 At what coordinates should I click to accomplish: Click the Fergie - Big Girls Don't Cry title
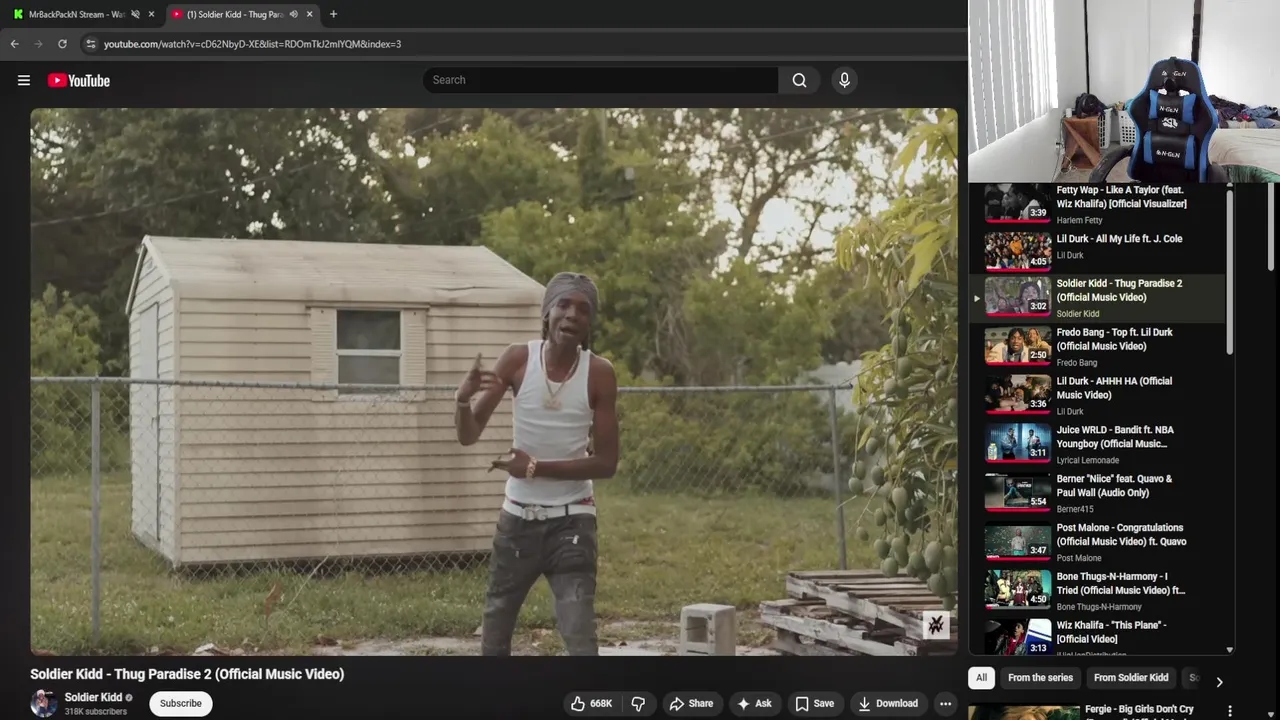pyautogui.click(x=1139, y=709)
